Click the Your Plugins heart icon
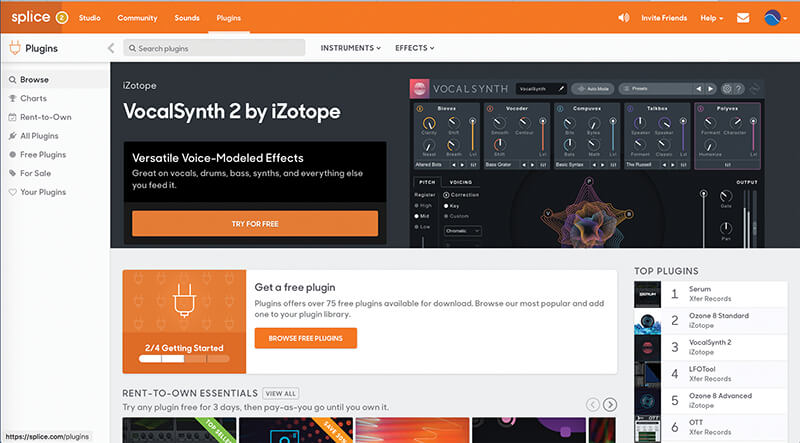 (x=13, y=192)
